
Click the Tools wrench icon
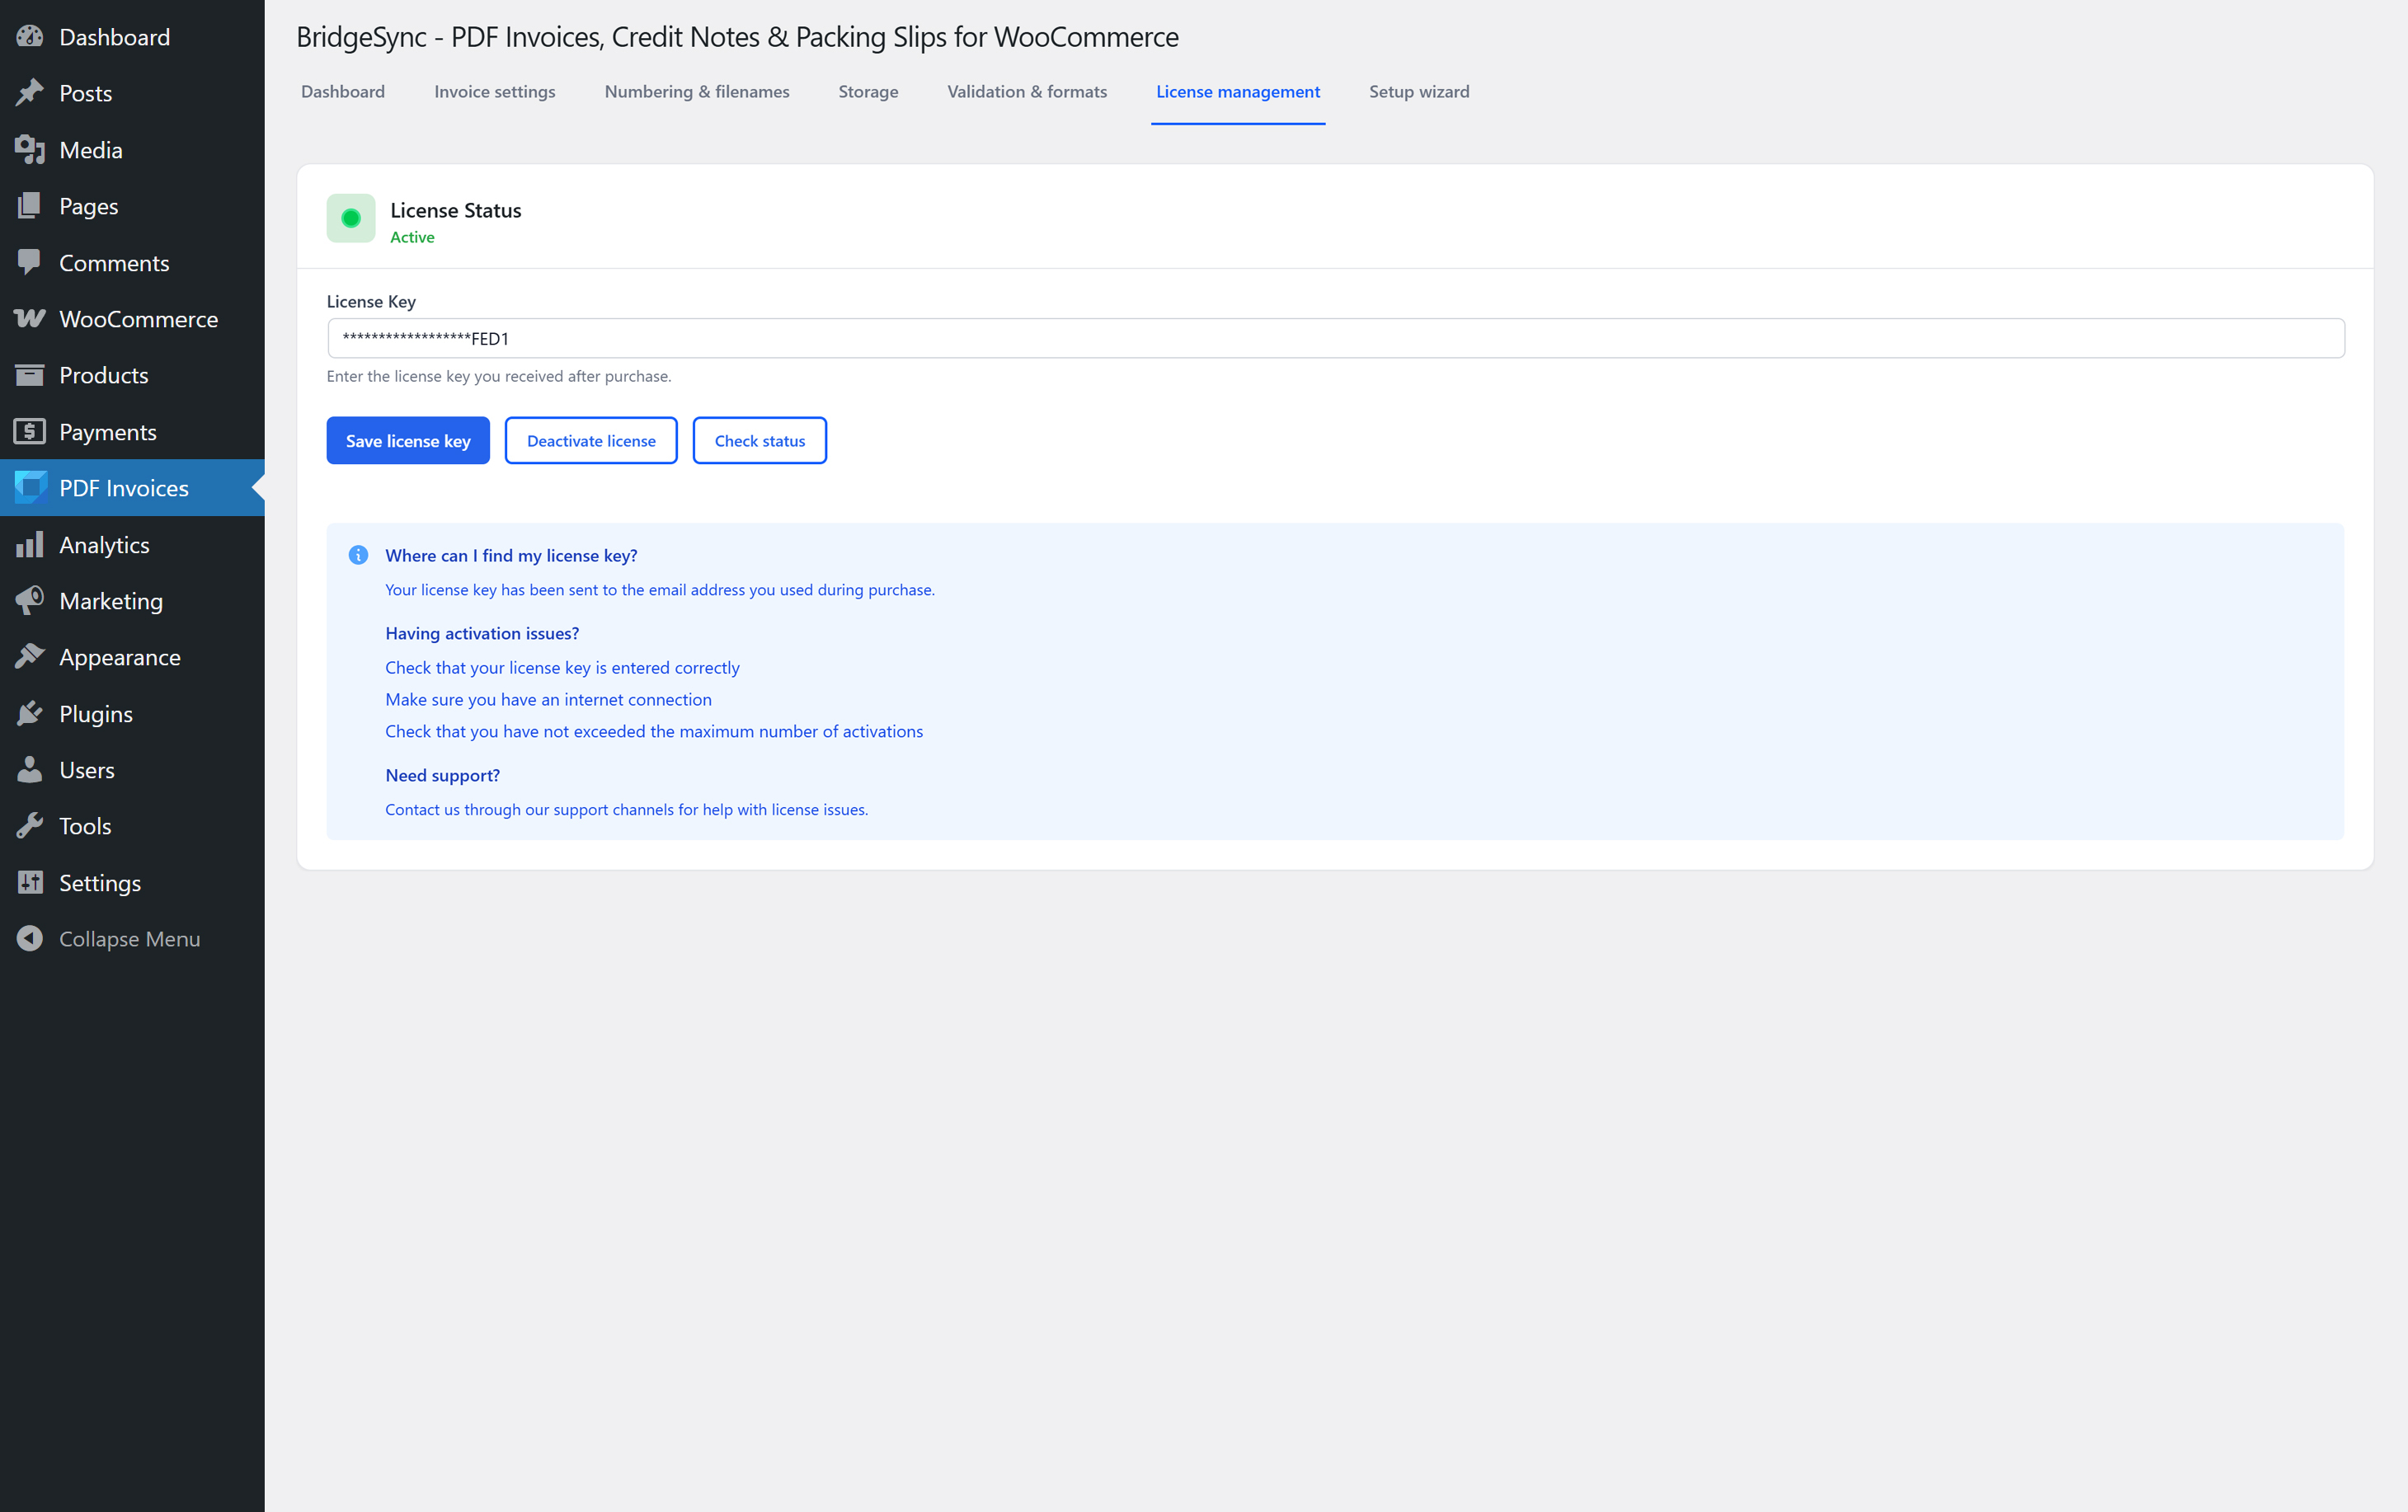click(x=30, y=826)
